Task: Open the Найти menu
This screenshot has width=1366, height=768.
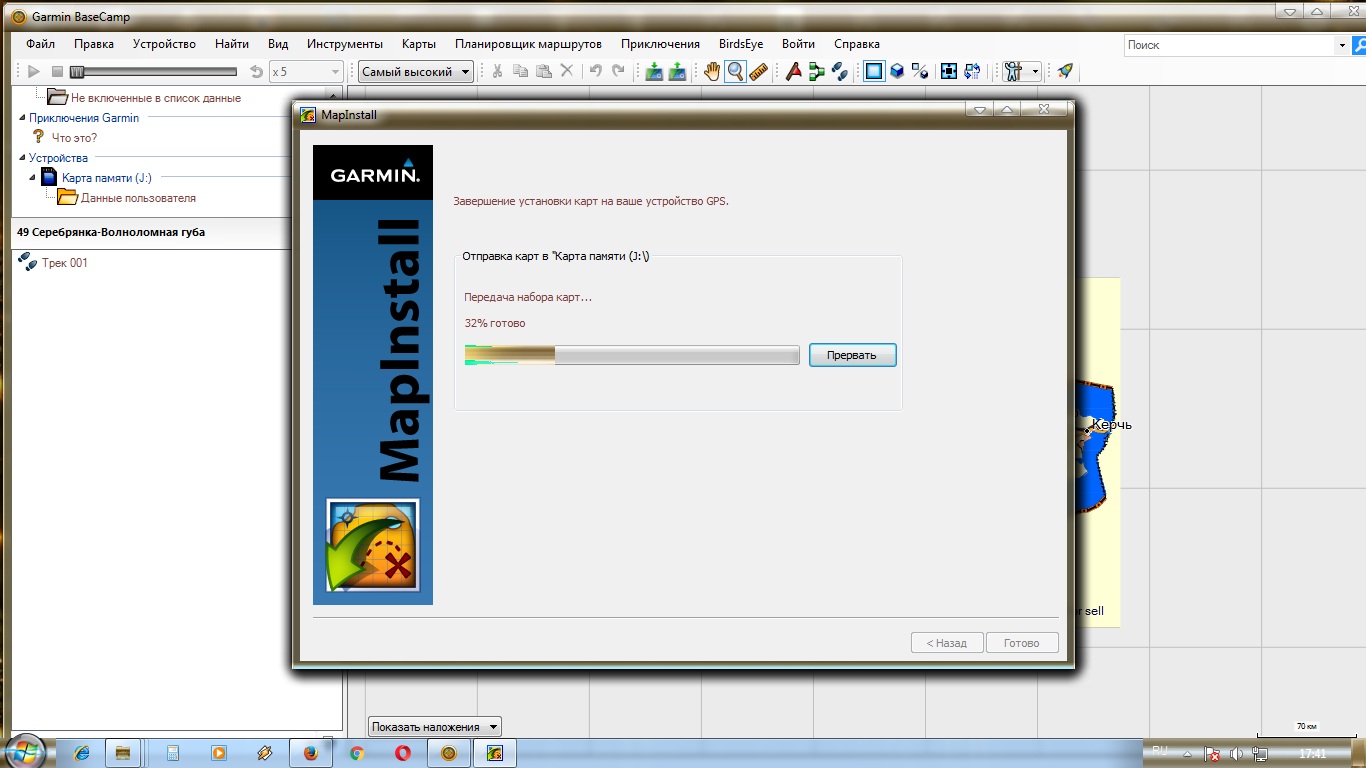Action: pos(232,44)
